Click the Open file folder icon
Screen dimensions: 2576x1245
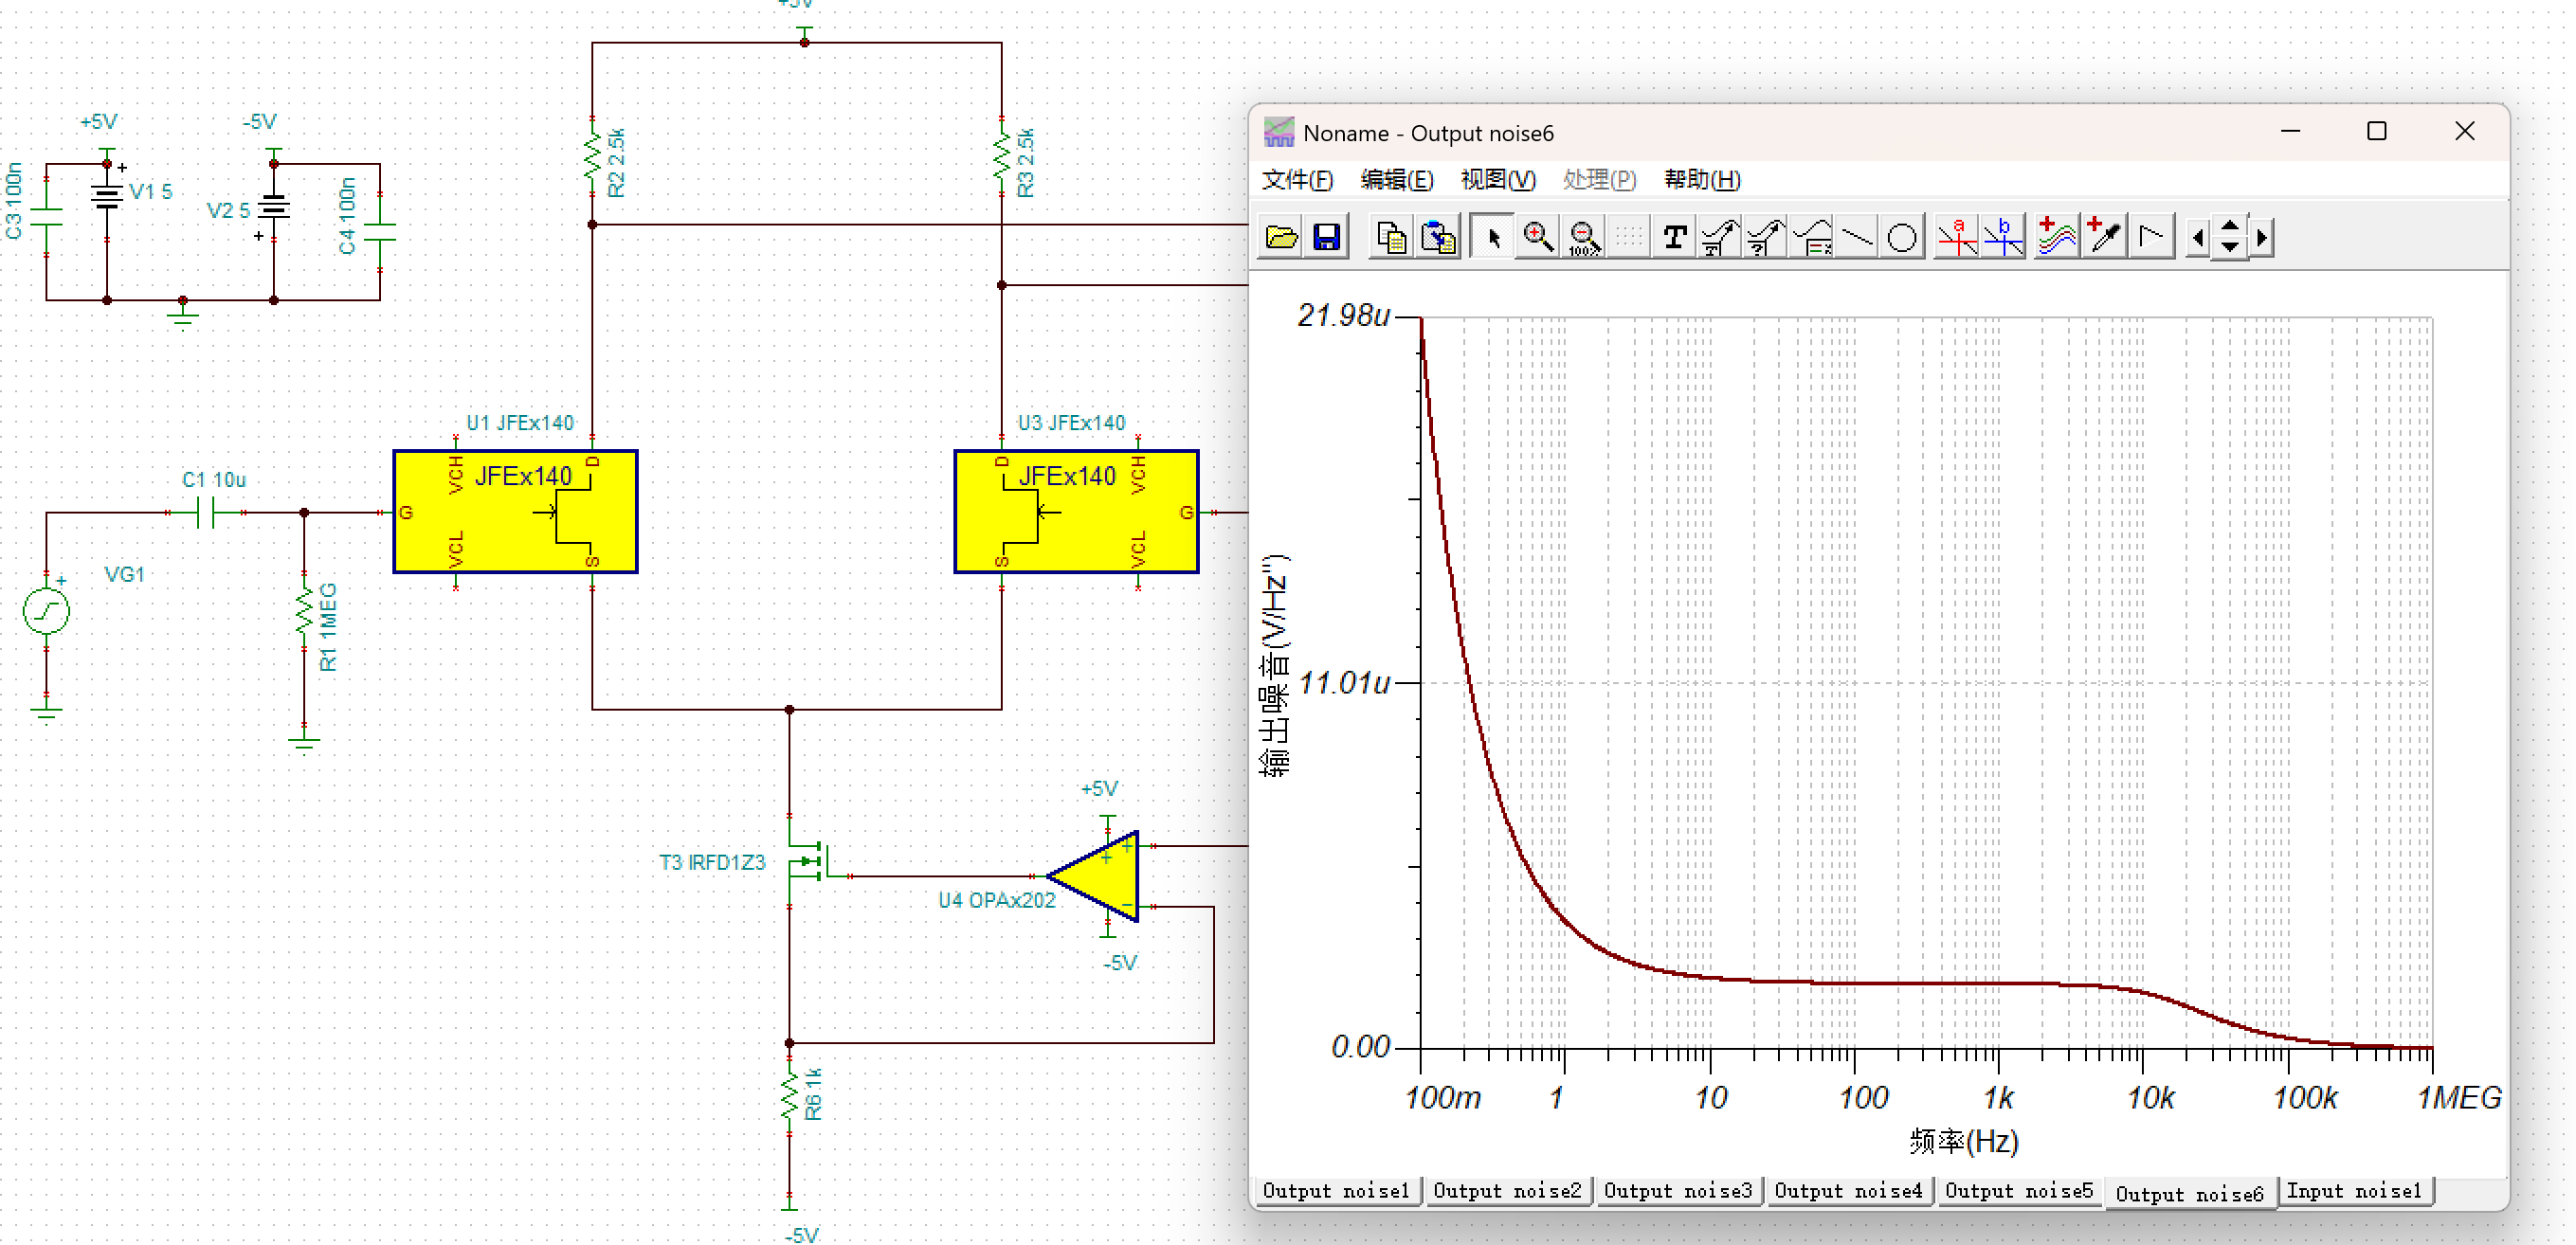pos(1281,238)
